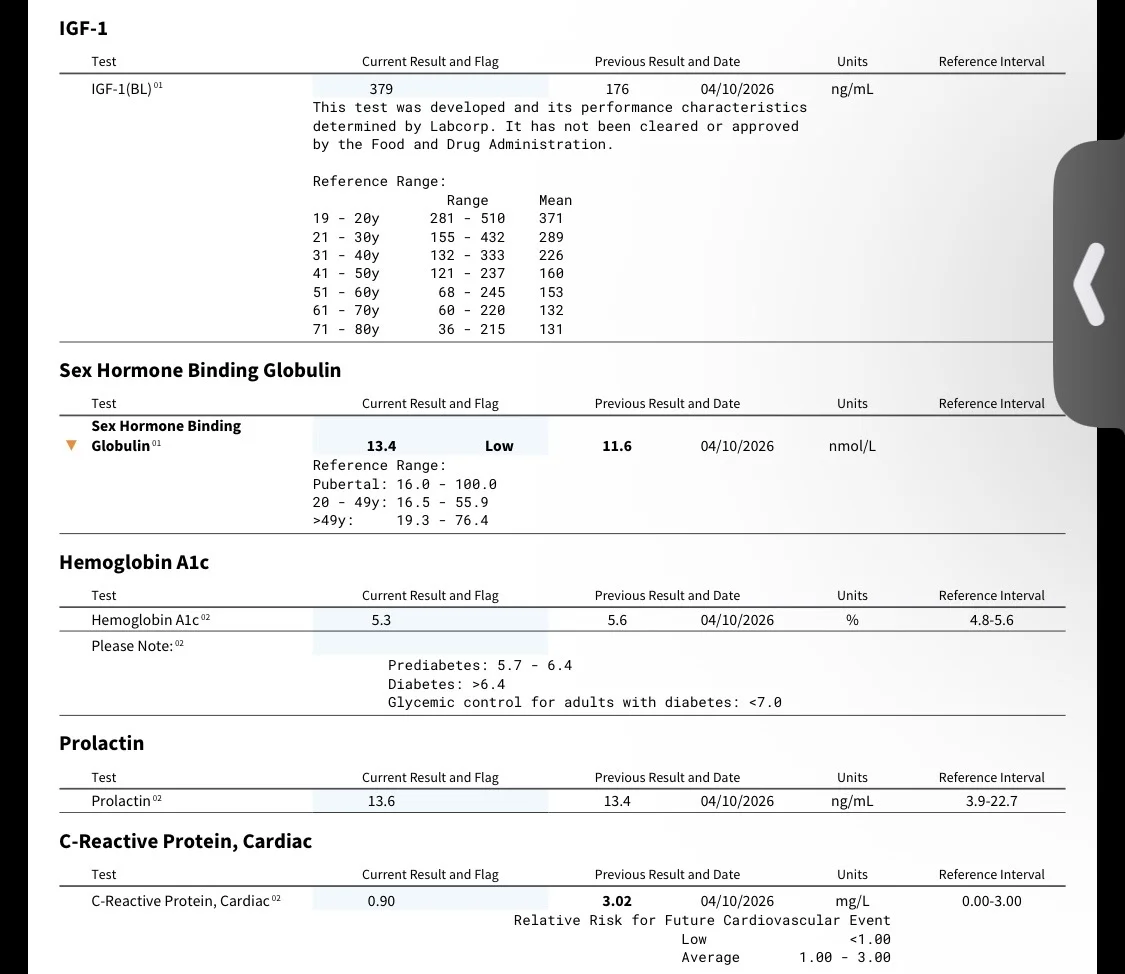Click the IGF-1 previous date 04/10/2026
Screen dimensions: 1125x974
point(737,89)
